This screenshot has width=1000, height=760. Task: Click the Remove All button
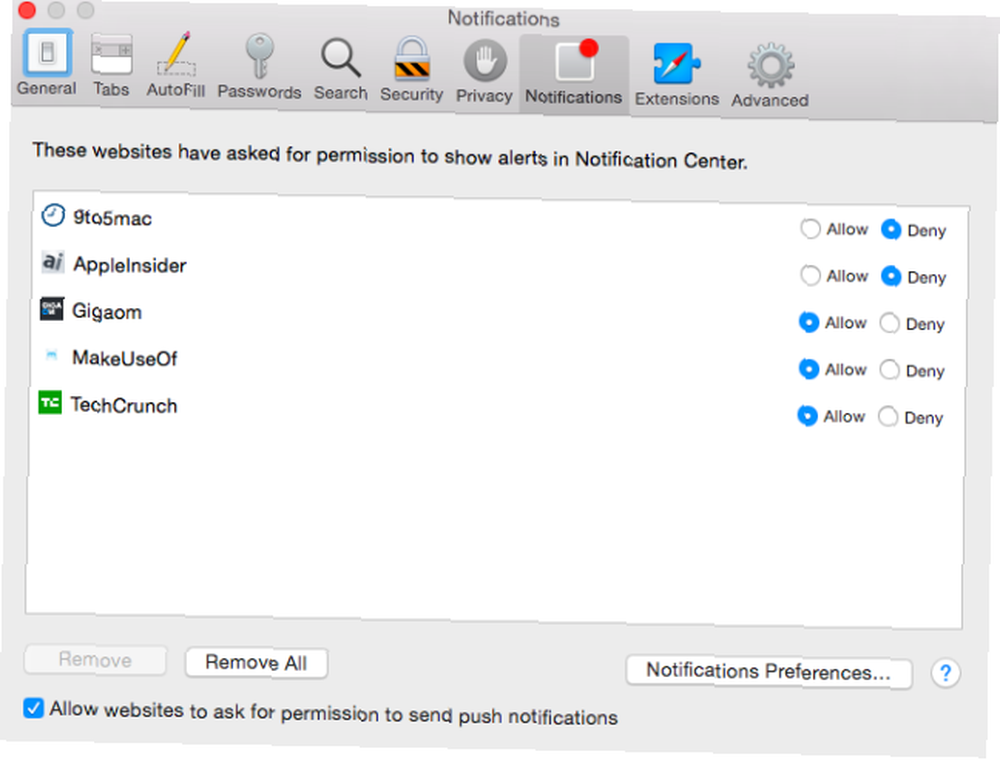pyautogui.click(x=256, y=662)
